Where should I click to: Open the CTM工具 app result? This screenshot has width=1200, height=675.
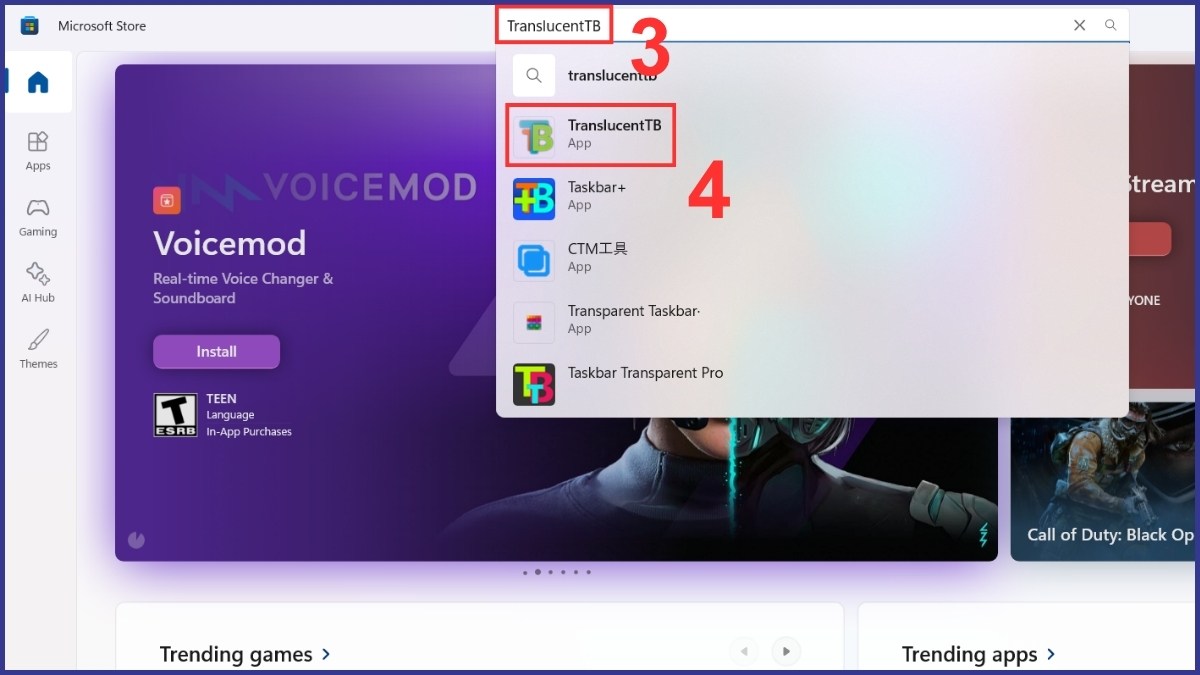tap(812, 259)
